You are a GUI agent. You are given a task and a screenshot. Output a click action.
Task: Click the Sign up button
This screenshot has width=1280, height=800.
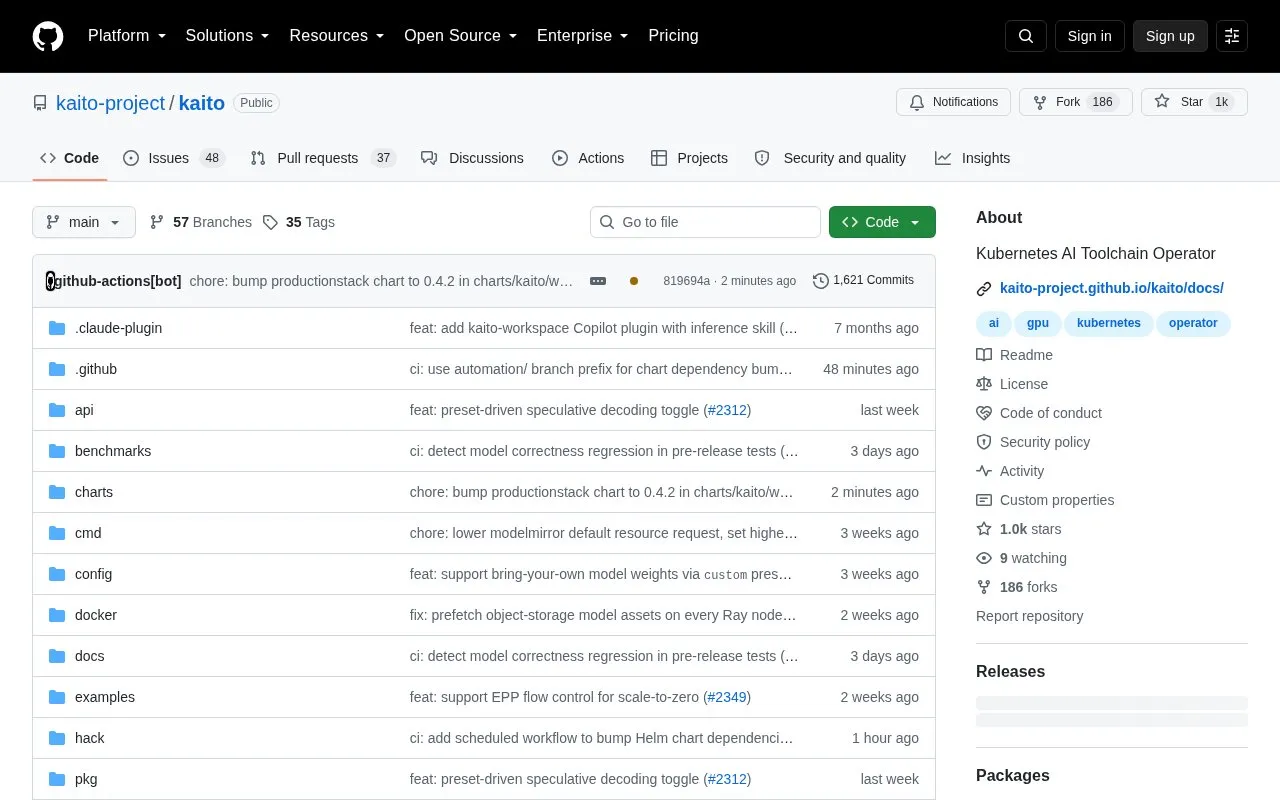pyautogui.click(x=1170, y=36)
